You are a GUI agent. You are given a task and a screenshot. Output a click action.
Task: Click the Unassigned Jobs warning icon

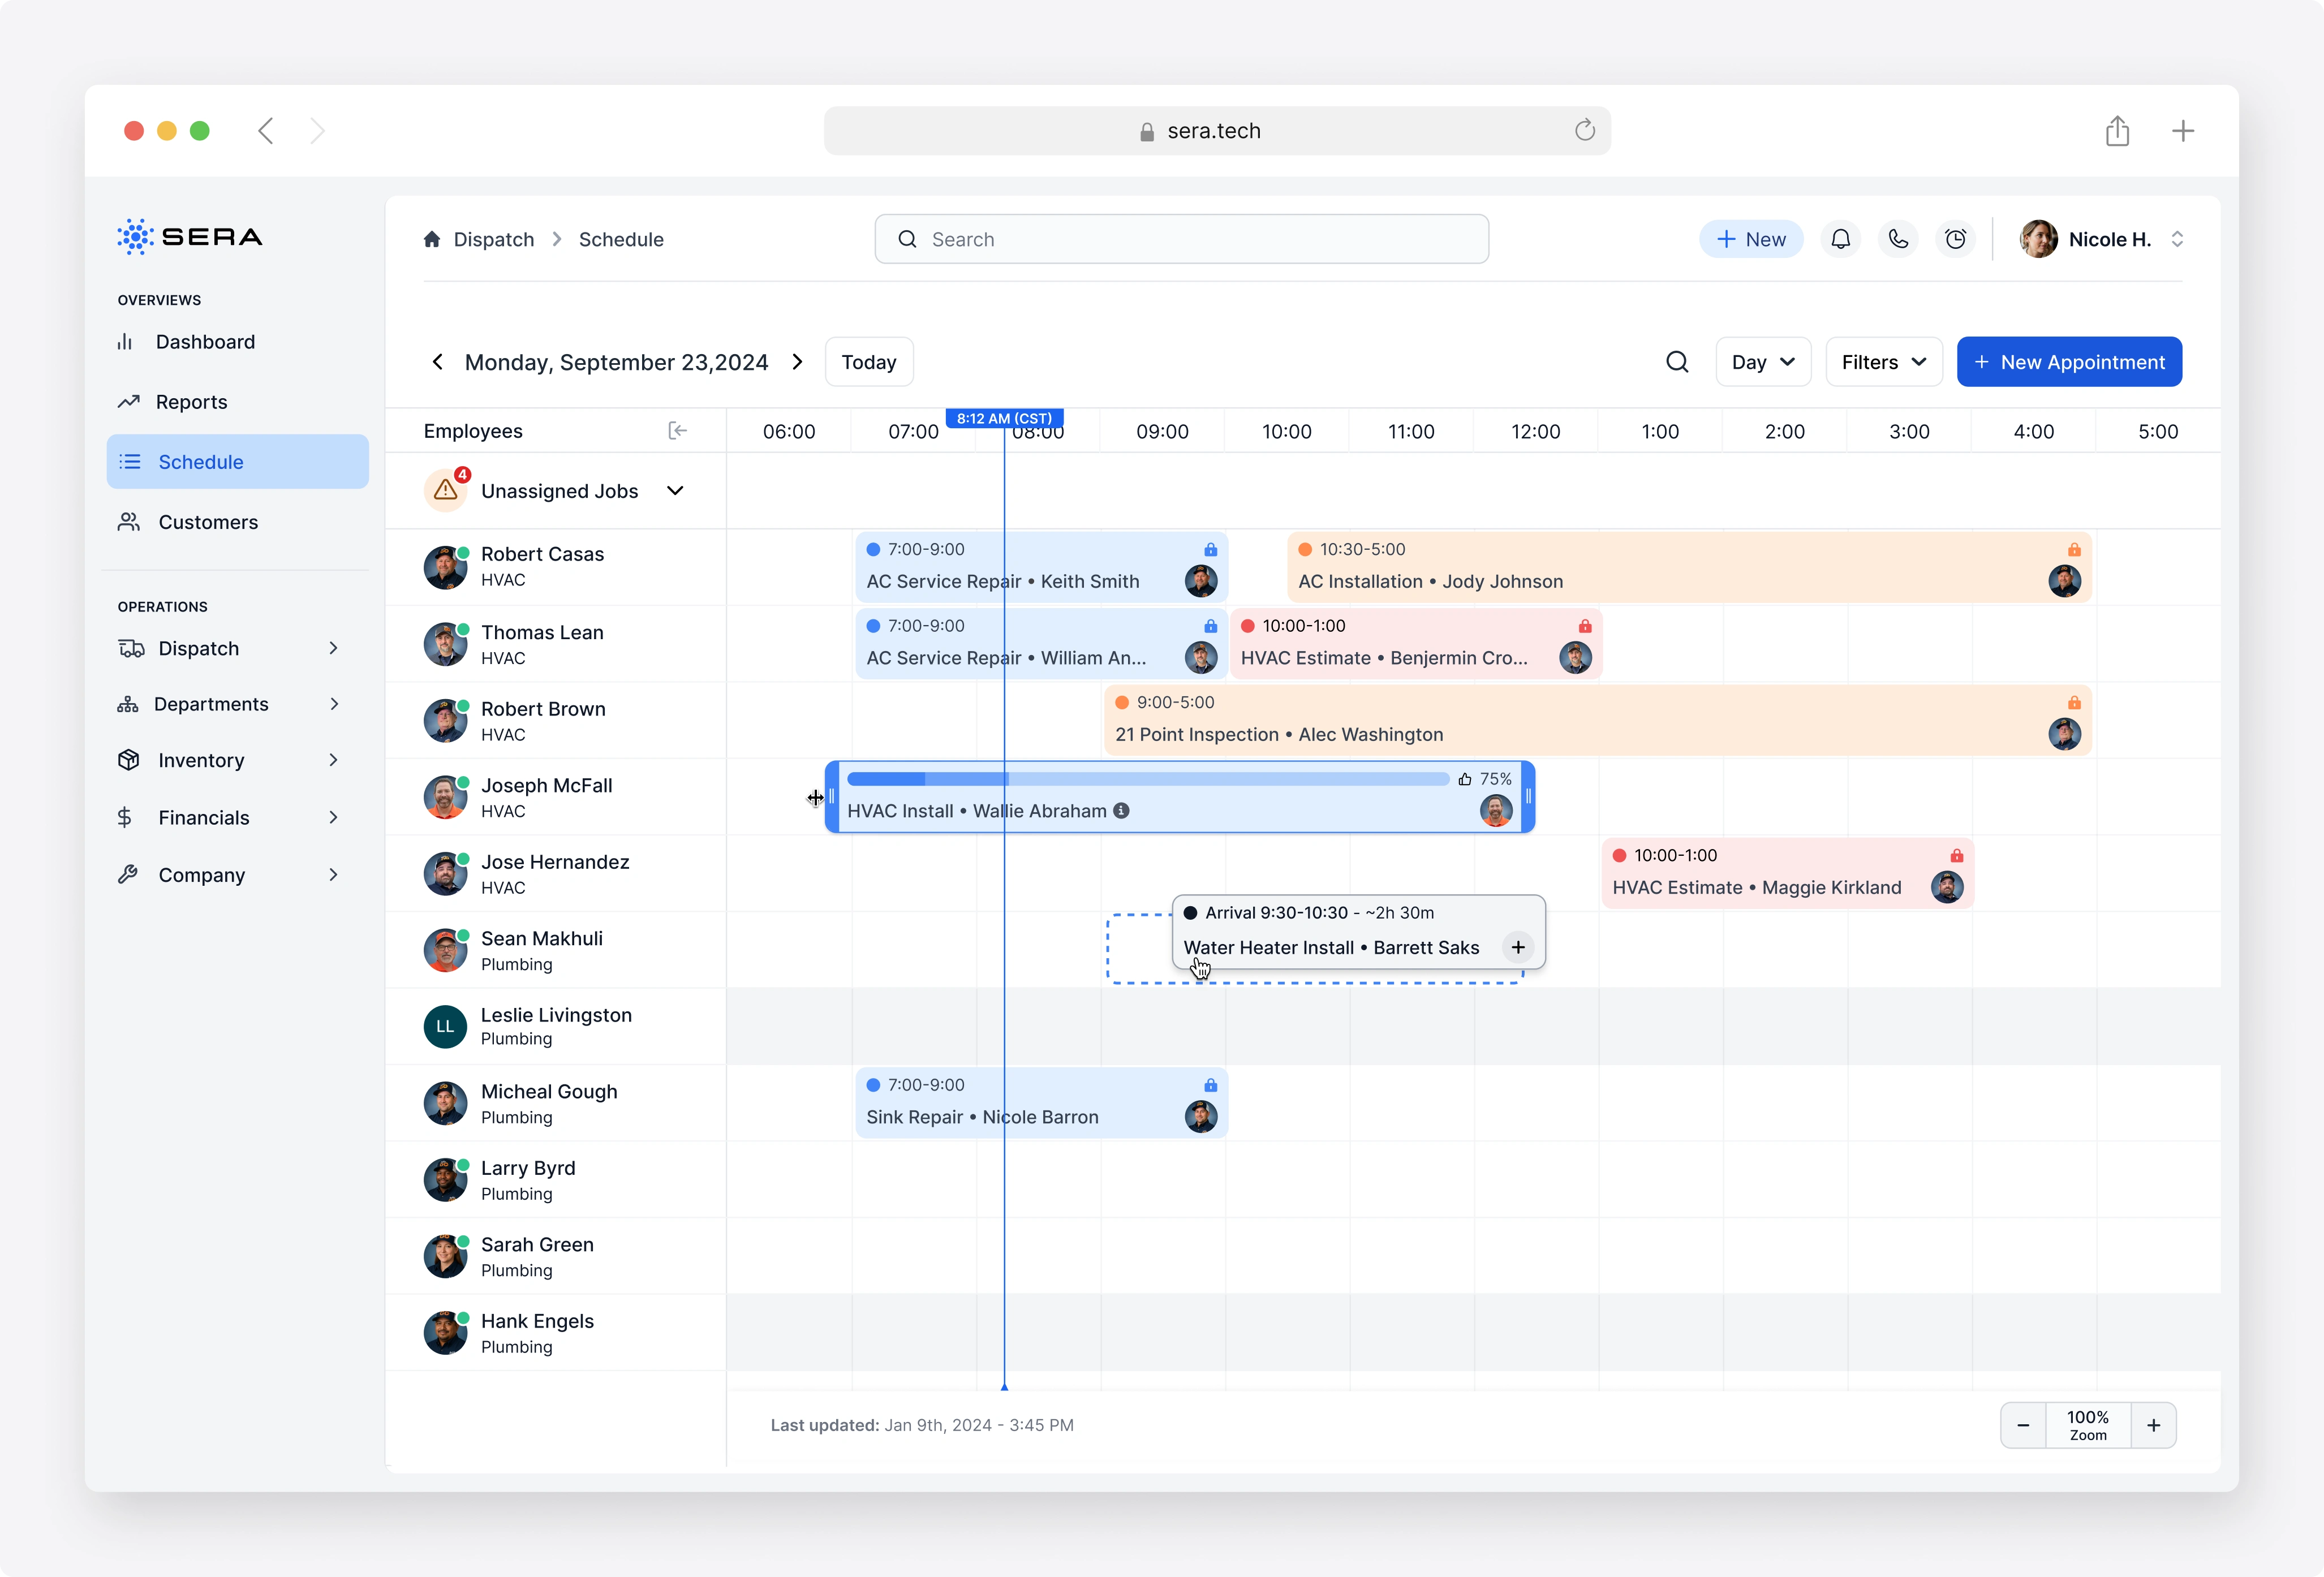click(x=446, y=491)
